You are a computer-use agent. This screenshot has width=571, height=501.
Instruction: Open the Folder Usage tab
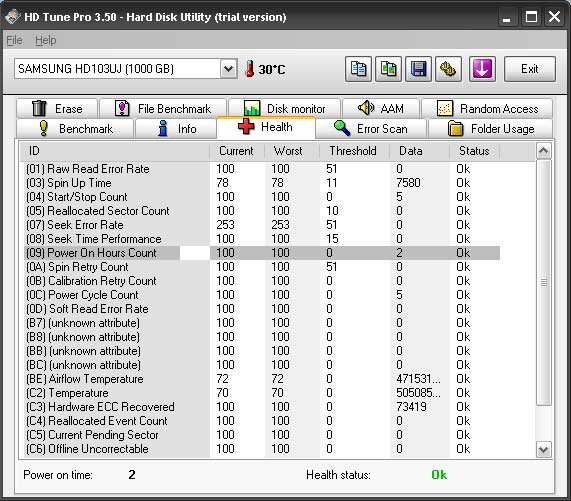(x=491, y=129)
